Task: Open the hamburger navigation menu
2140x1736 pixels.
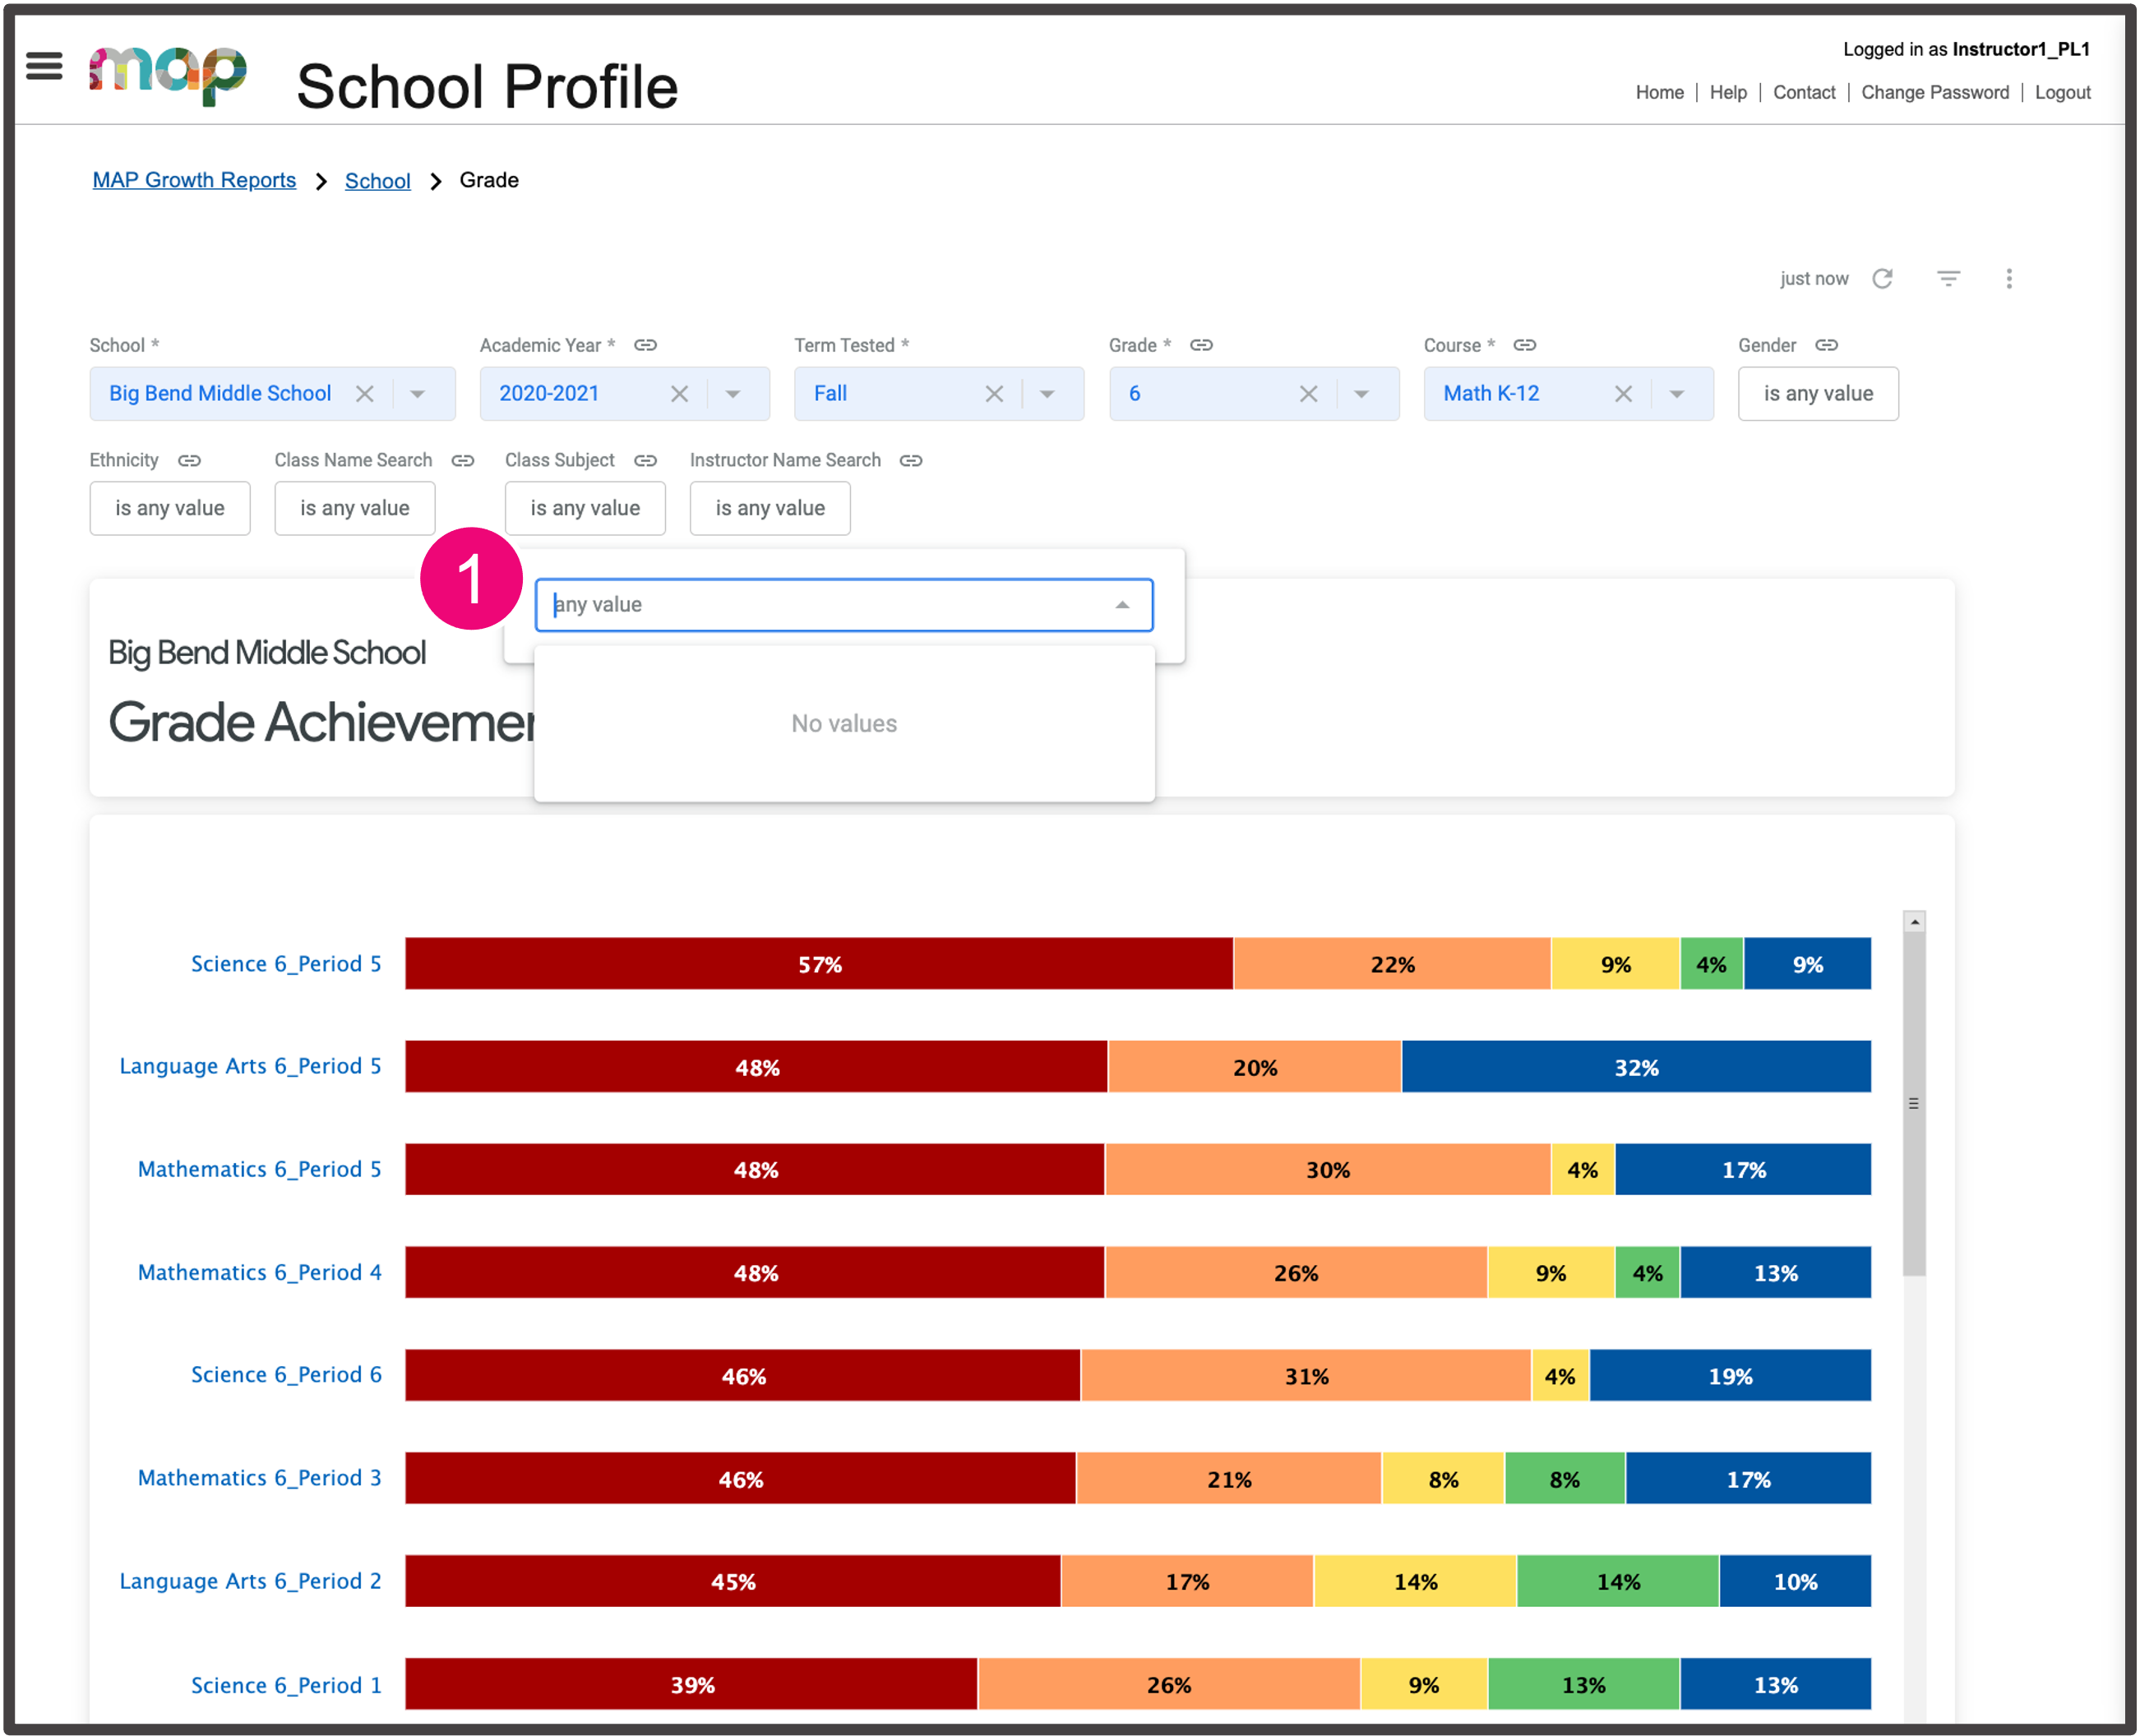Action: tap(43, 66)
